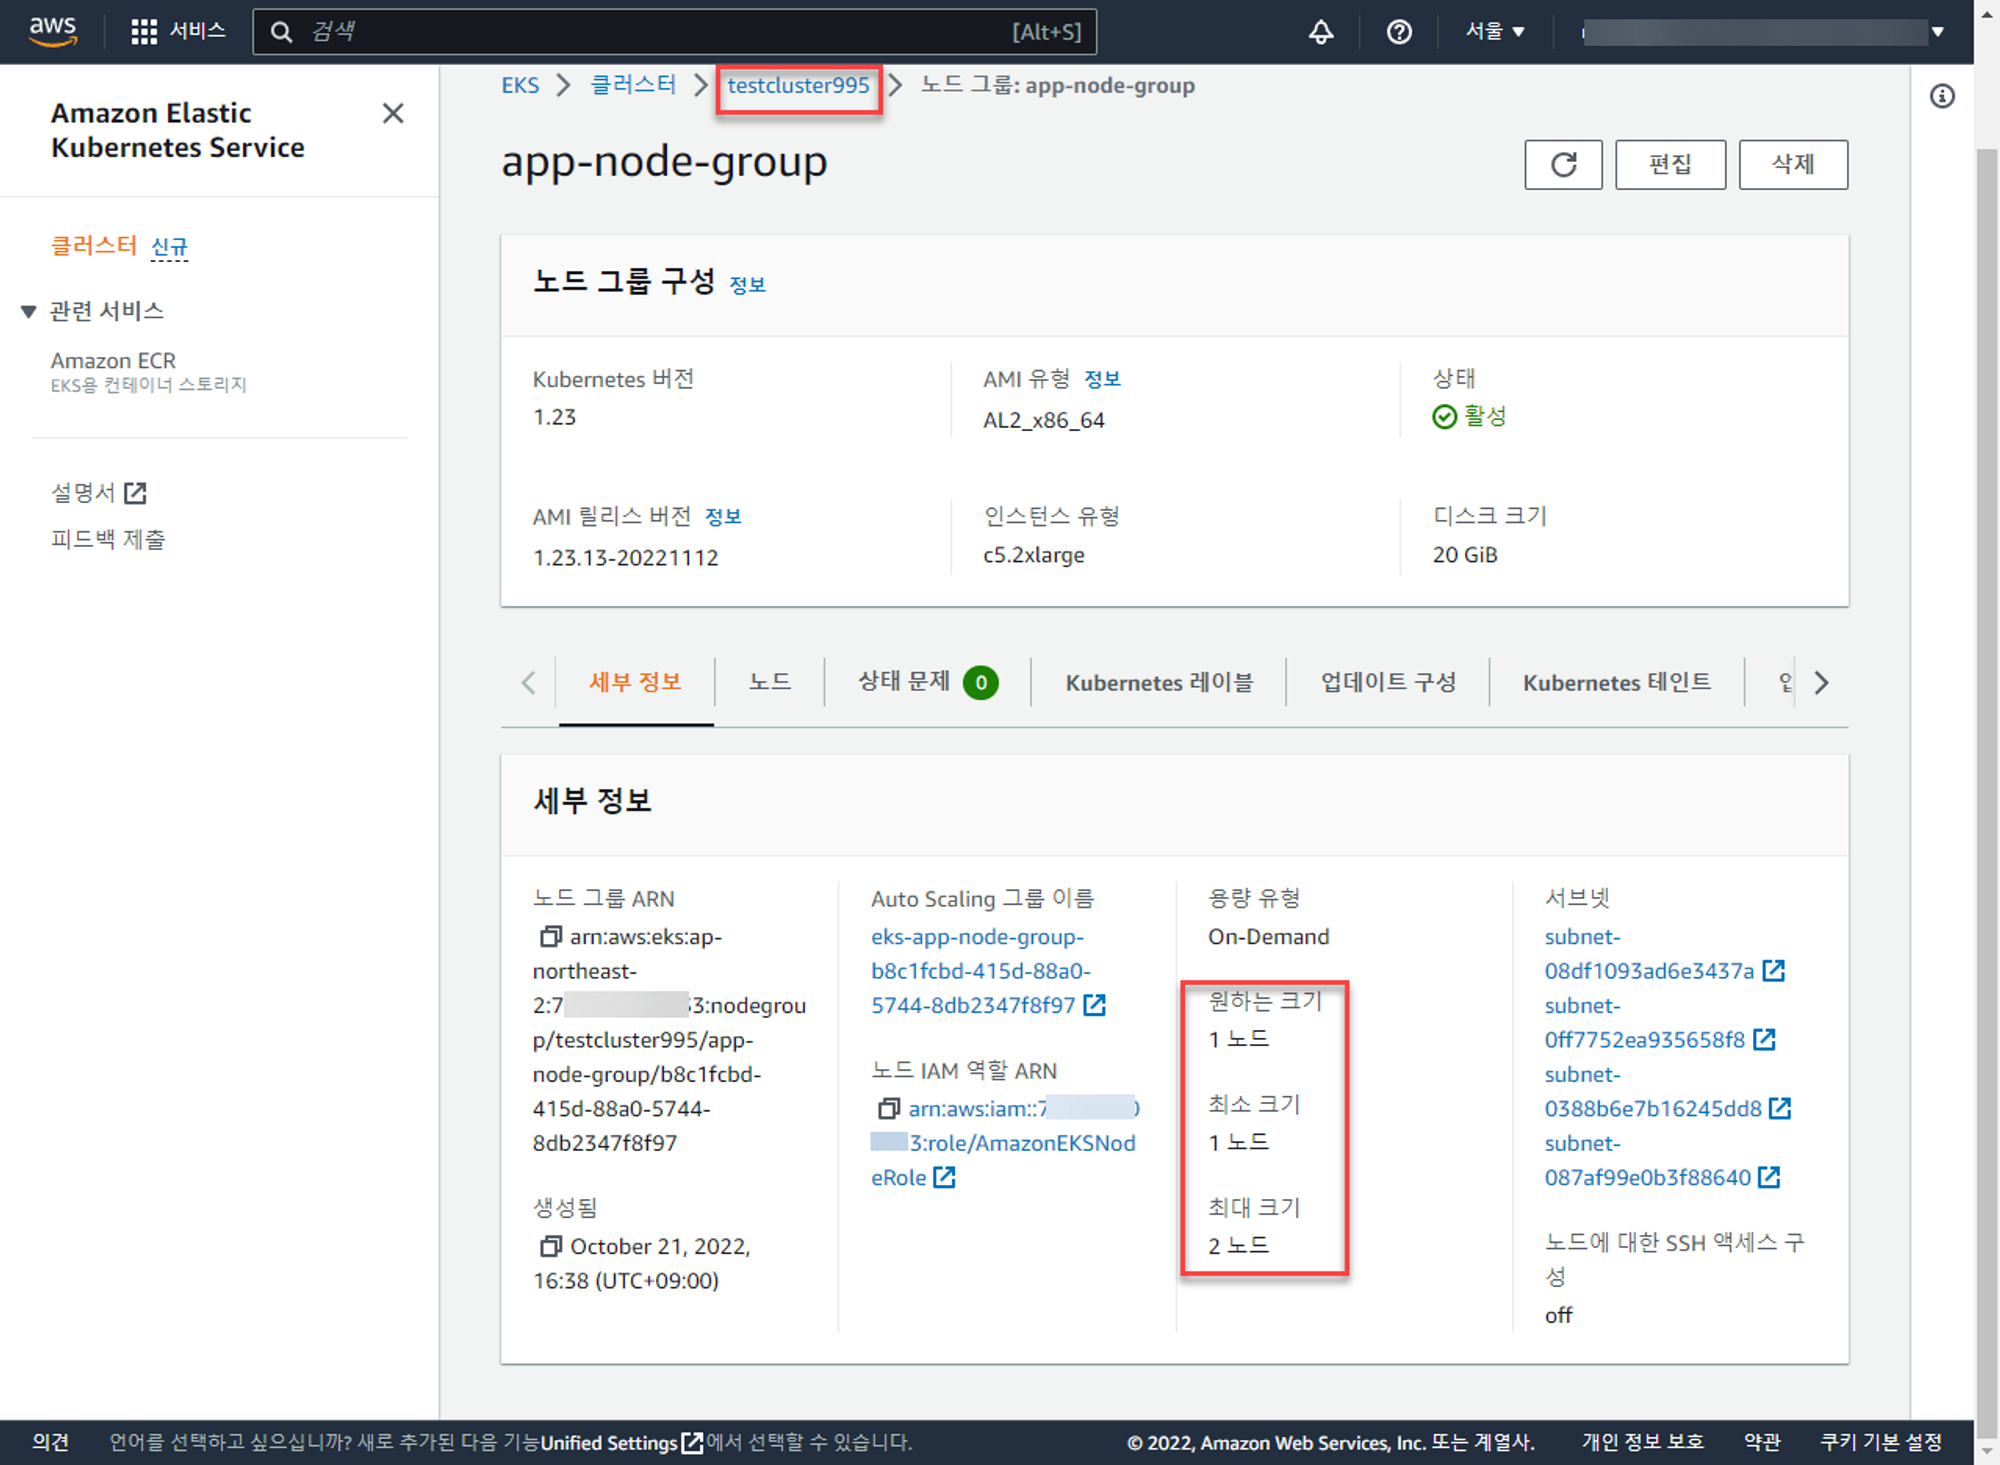Open 정보 link next to AMI 유형

point(1102,379)
